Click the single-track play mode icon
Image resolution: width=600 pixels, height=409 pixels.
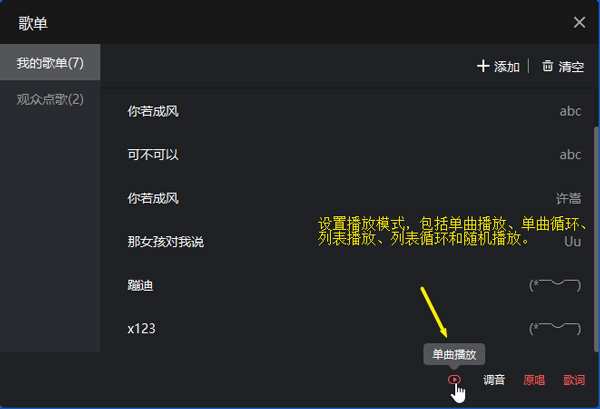pos(454,380)
